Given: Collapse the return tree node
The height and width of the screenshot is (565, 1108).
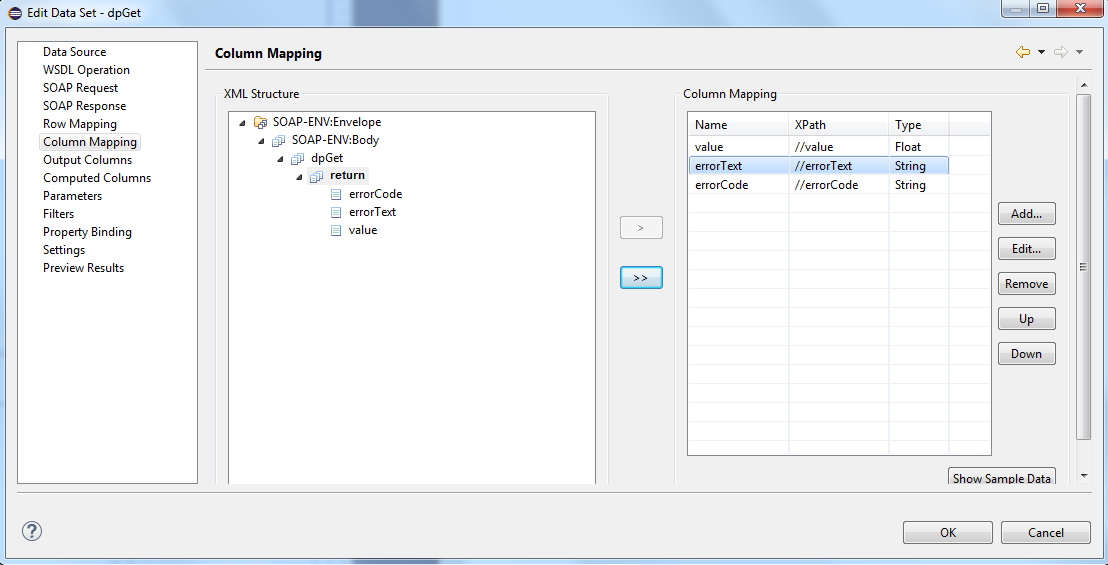Looking at the screenshot, I should click(x=300, y=177).
